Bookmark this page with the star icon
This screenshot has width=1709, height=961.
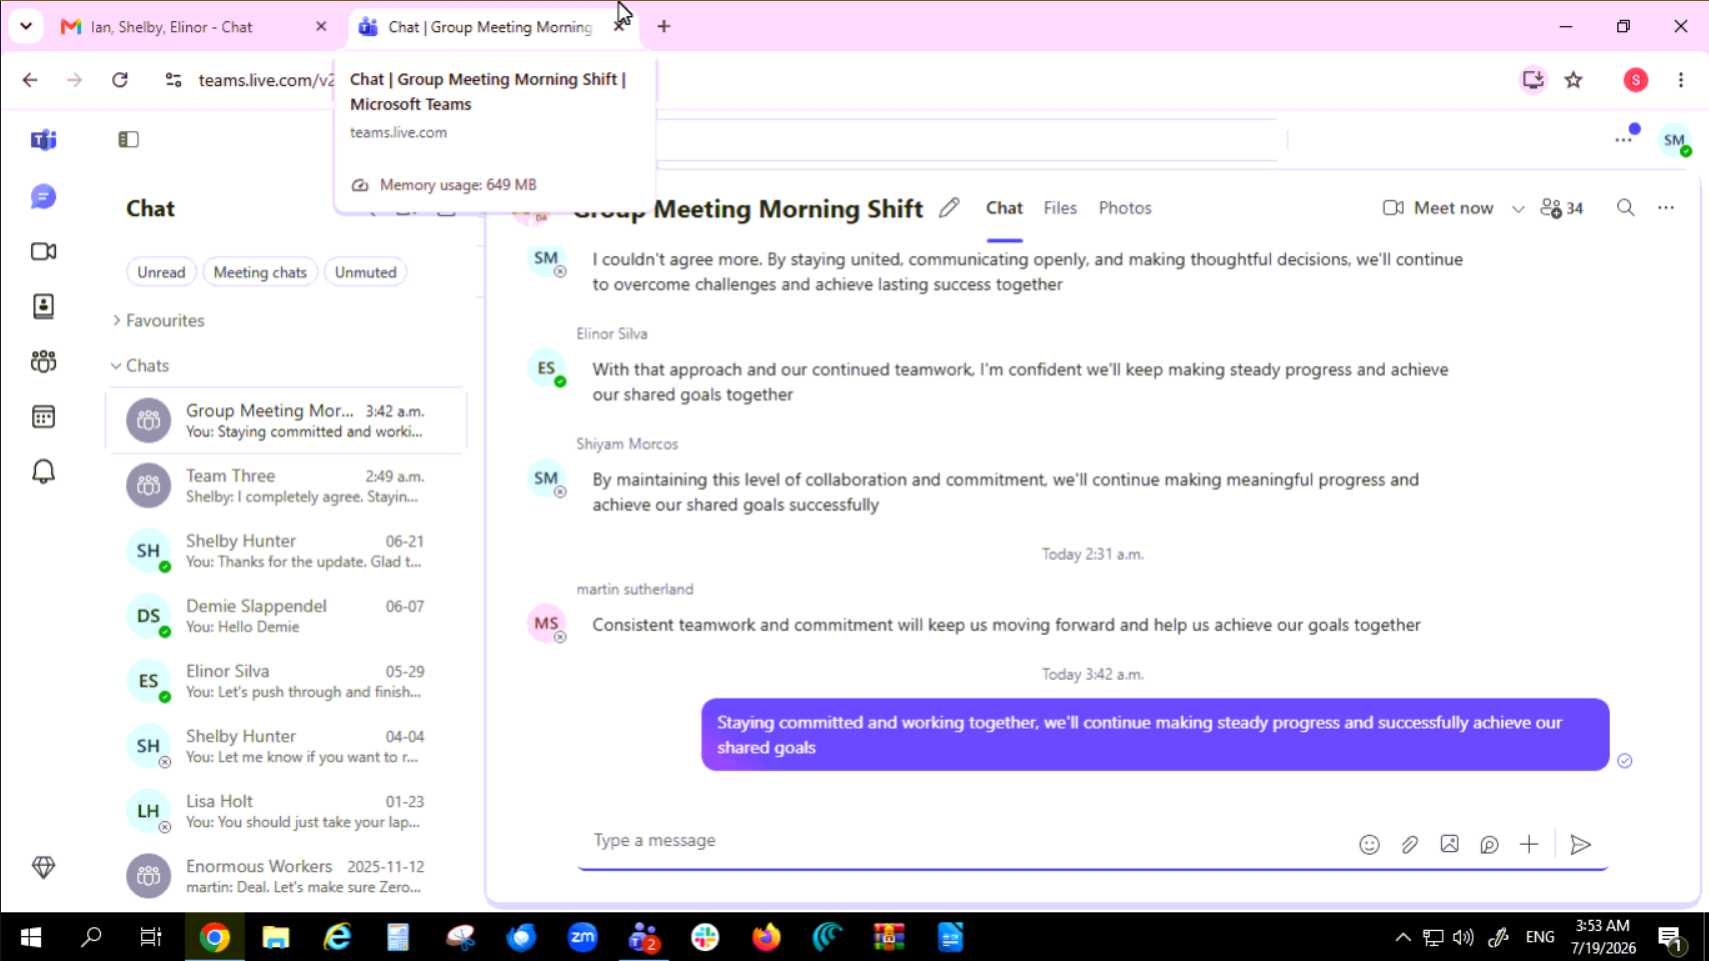[1574, 80]
